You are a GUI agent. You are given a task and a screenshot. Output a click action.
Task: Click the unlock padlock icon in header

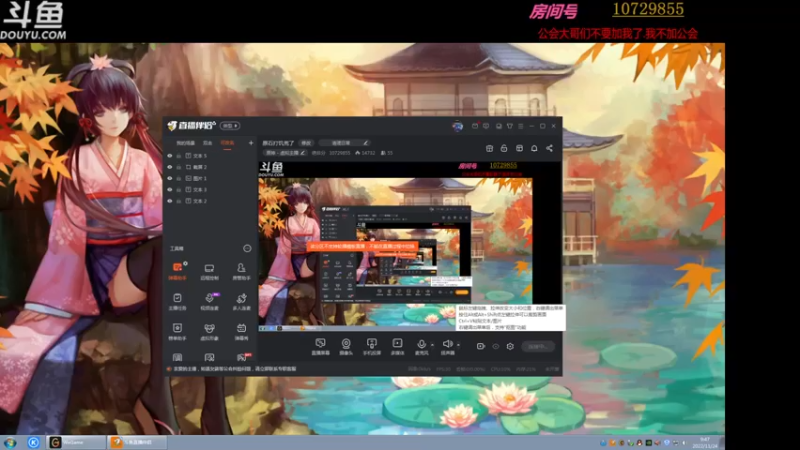click(504, 148)
